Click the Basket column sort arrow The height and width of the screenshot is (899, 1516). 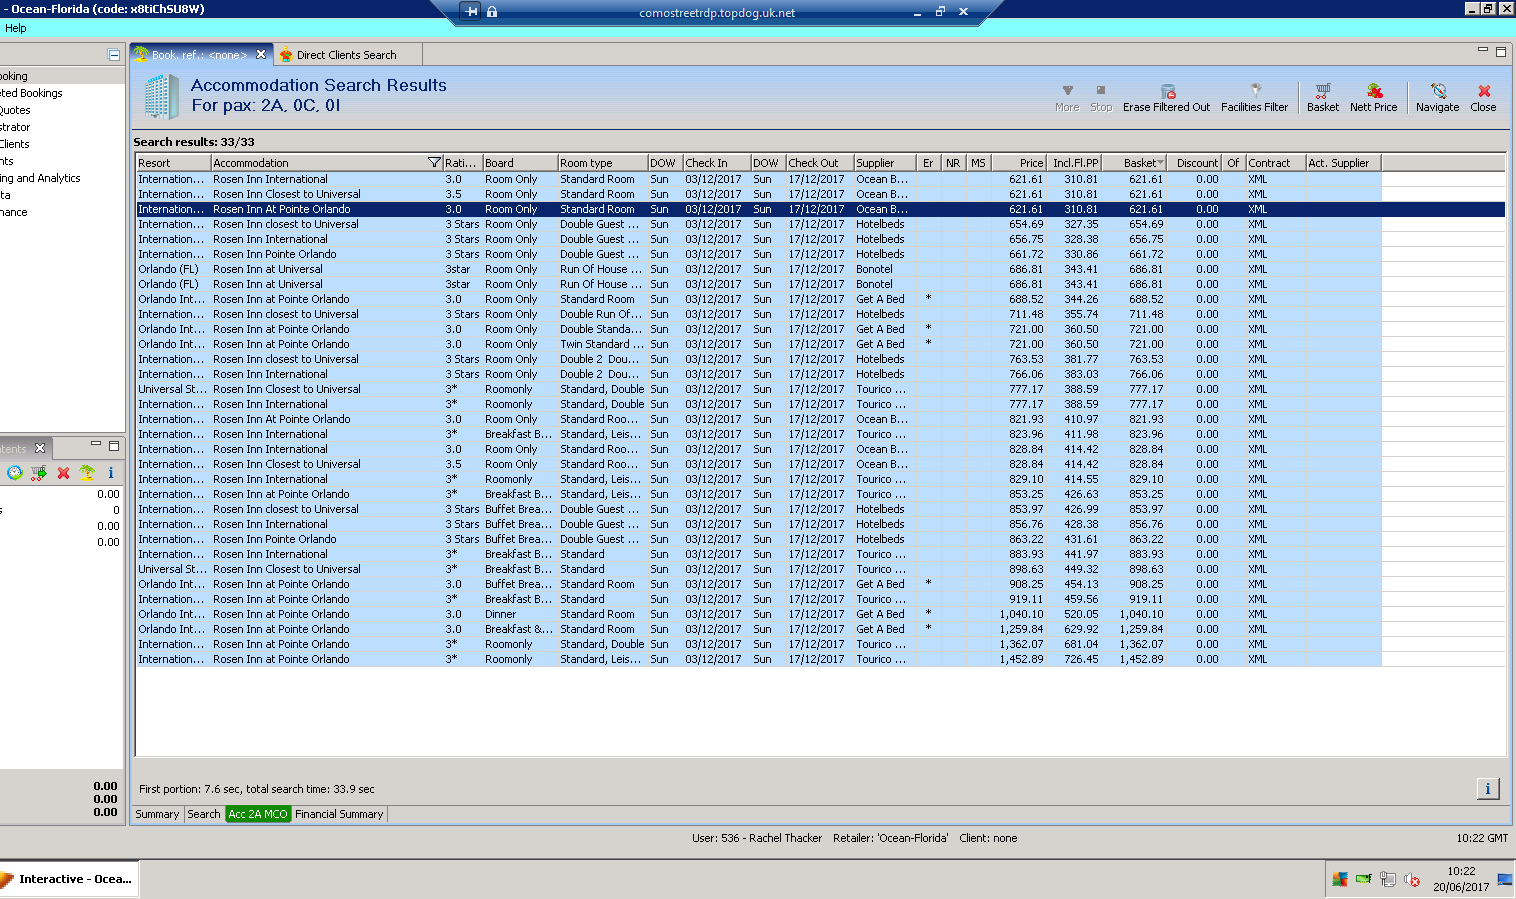[1160, 163]
